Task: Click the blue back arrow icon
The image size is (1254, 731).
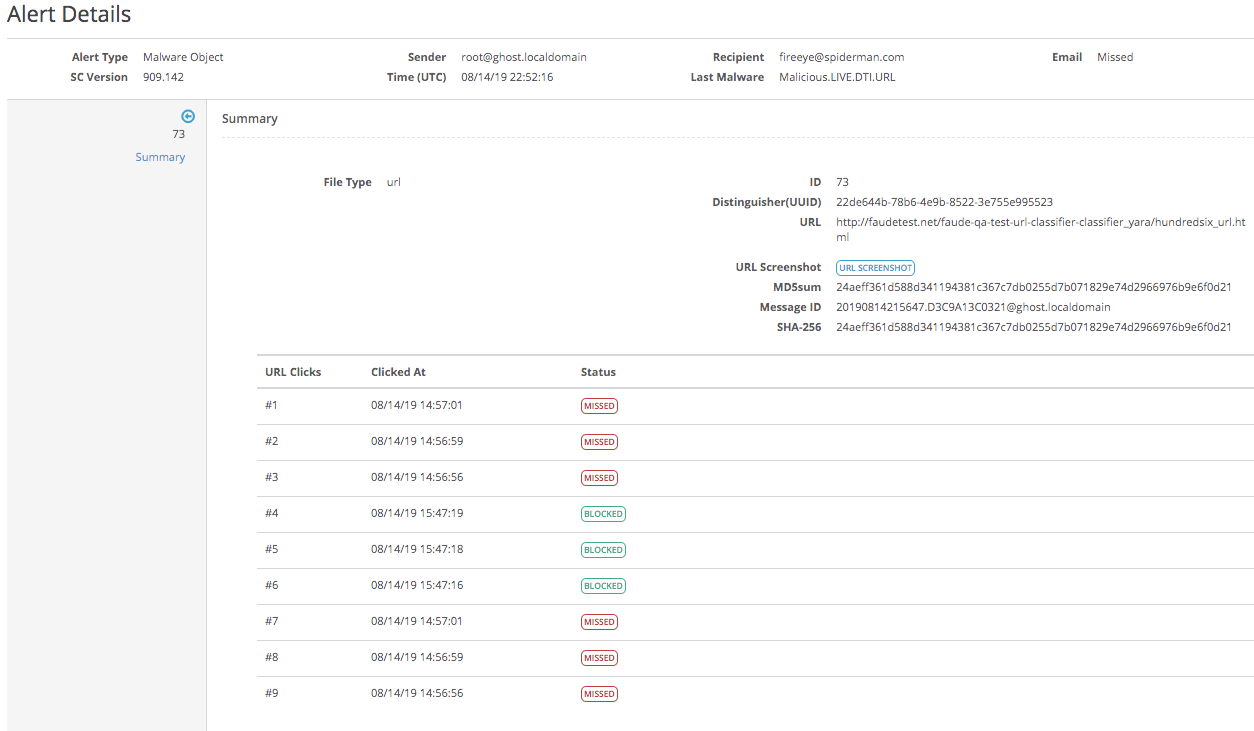Action: [187, 116]
